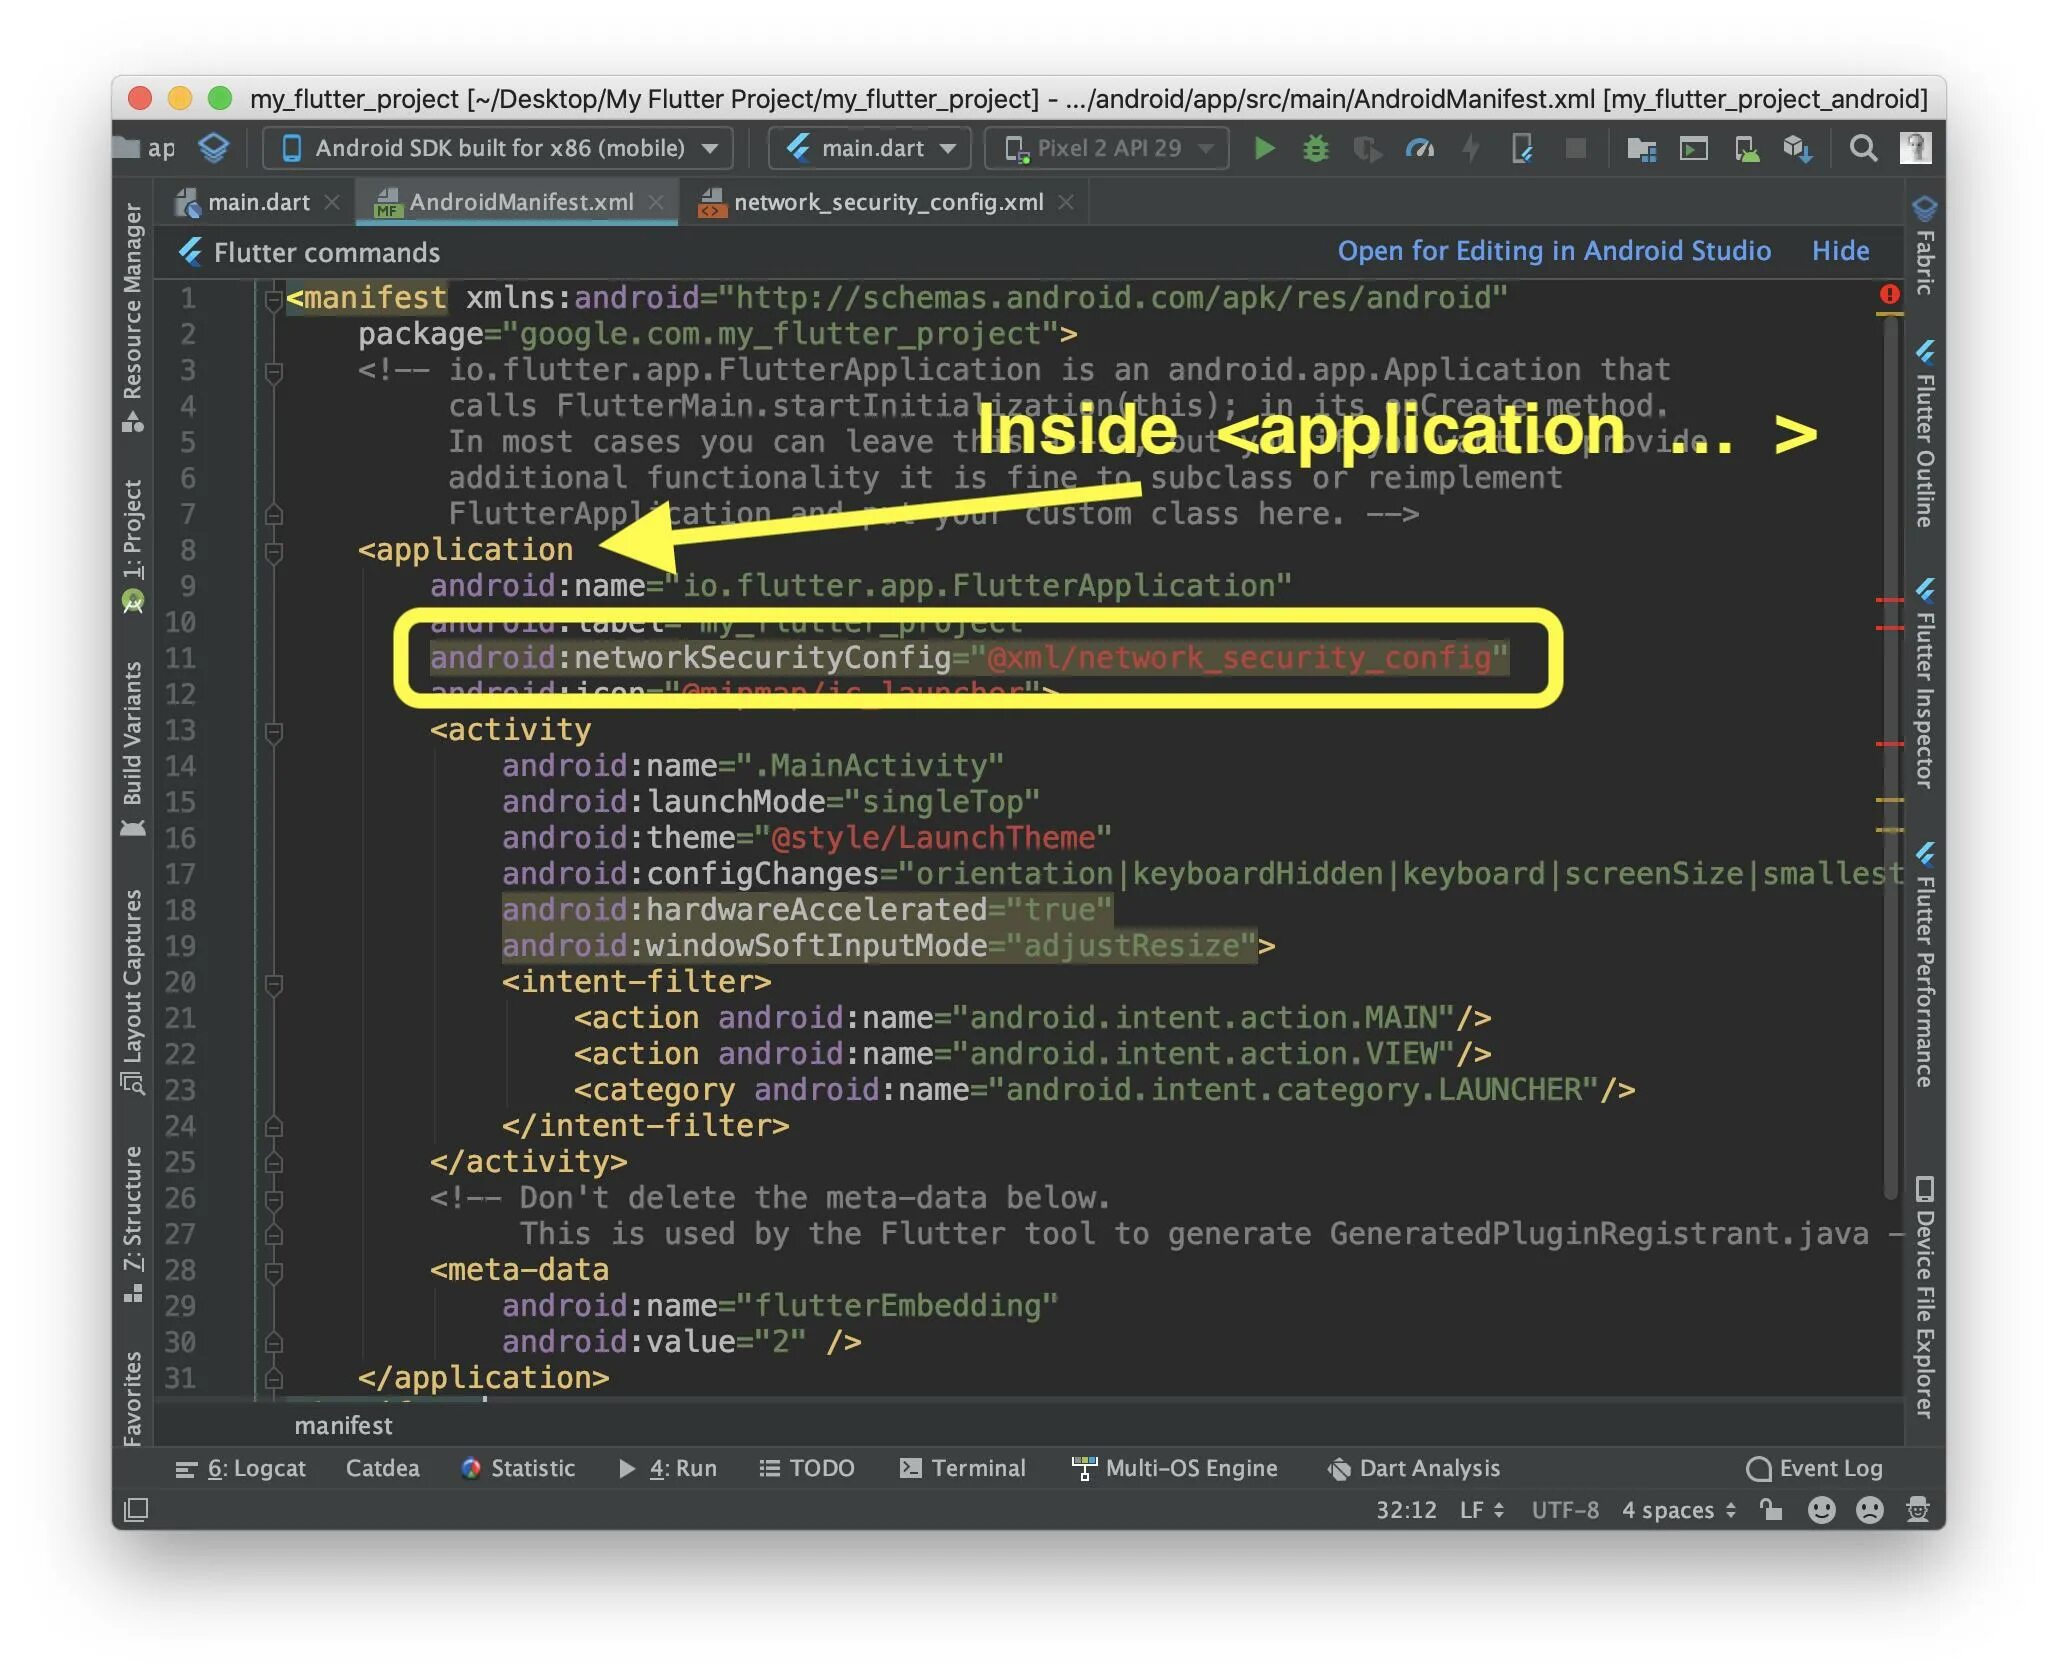
Task: Run with coverage shield icon
Action: tap(1367, 149)
